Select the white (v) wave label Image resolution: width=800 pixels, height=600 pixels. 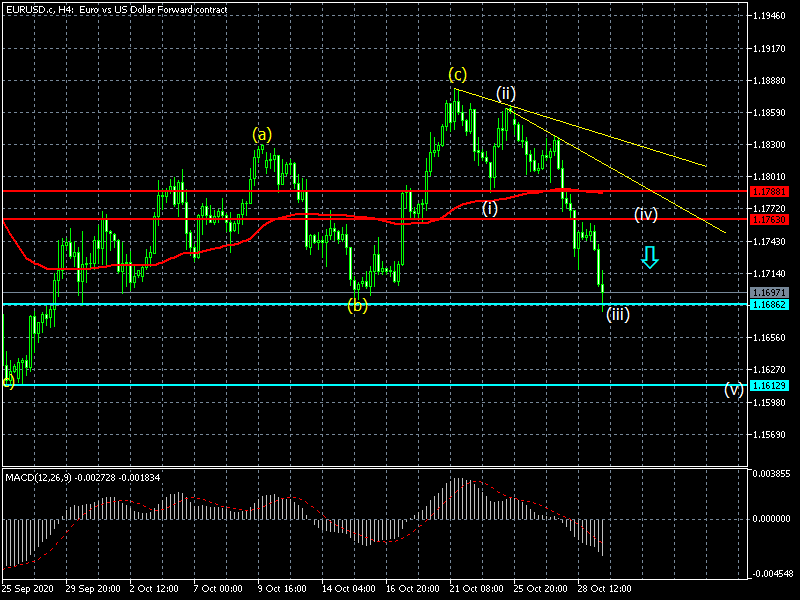734,390
